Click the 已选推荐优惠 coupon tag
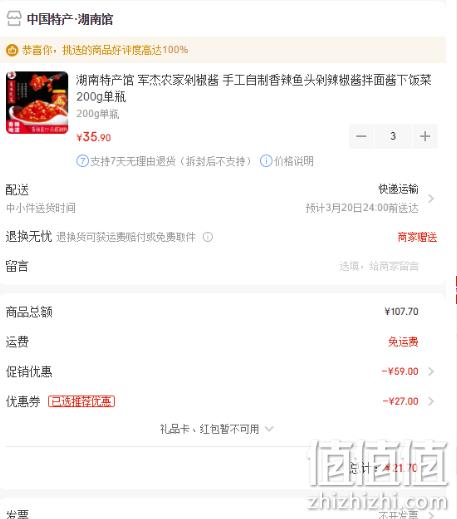 point(82,401)
